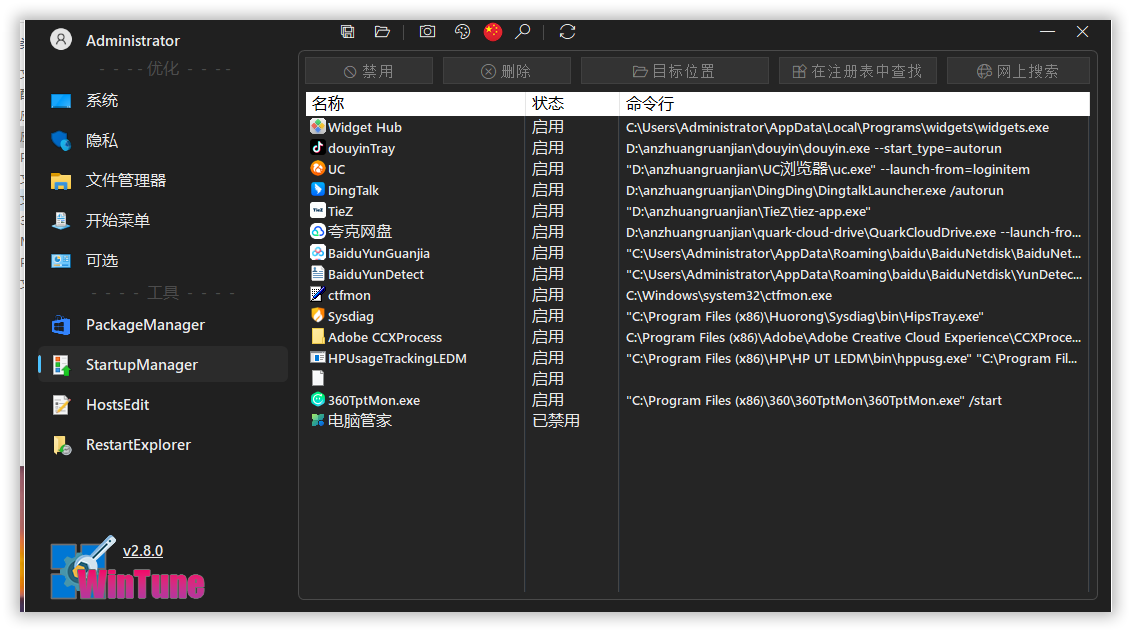Open HostsEdit tool
The image size is (1132, 632).
click(x=119, y=405)
